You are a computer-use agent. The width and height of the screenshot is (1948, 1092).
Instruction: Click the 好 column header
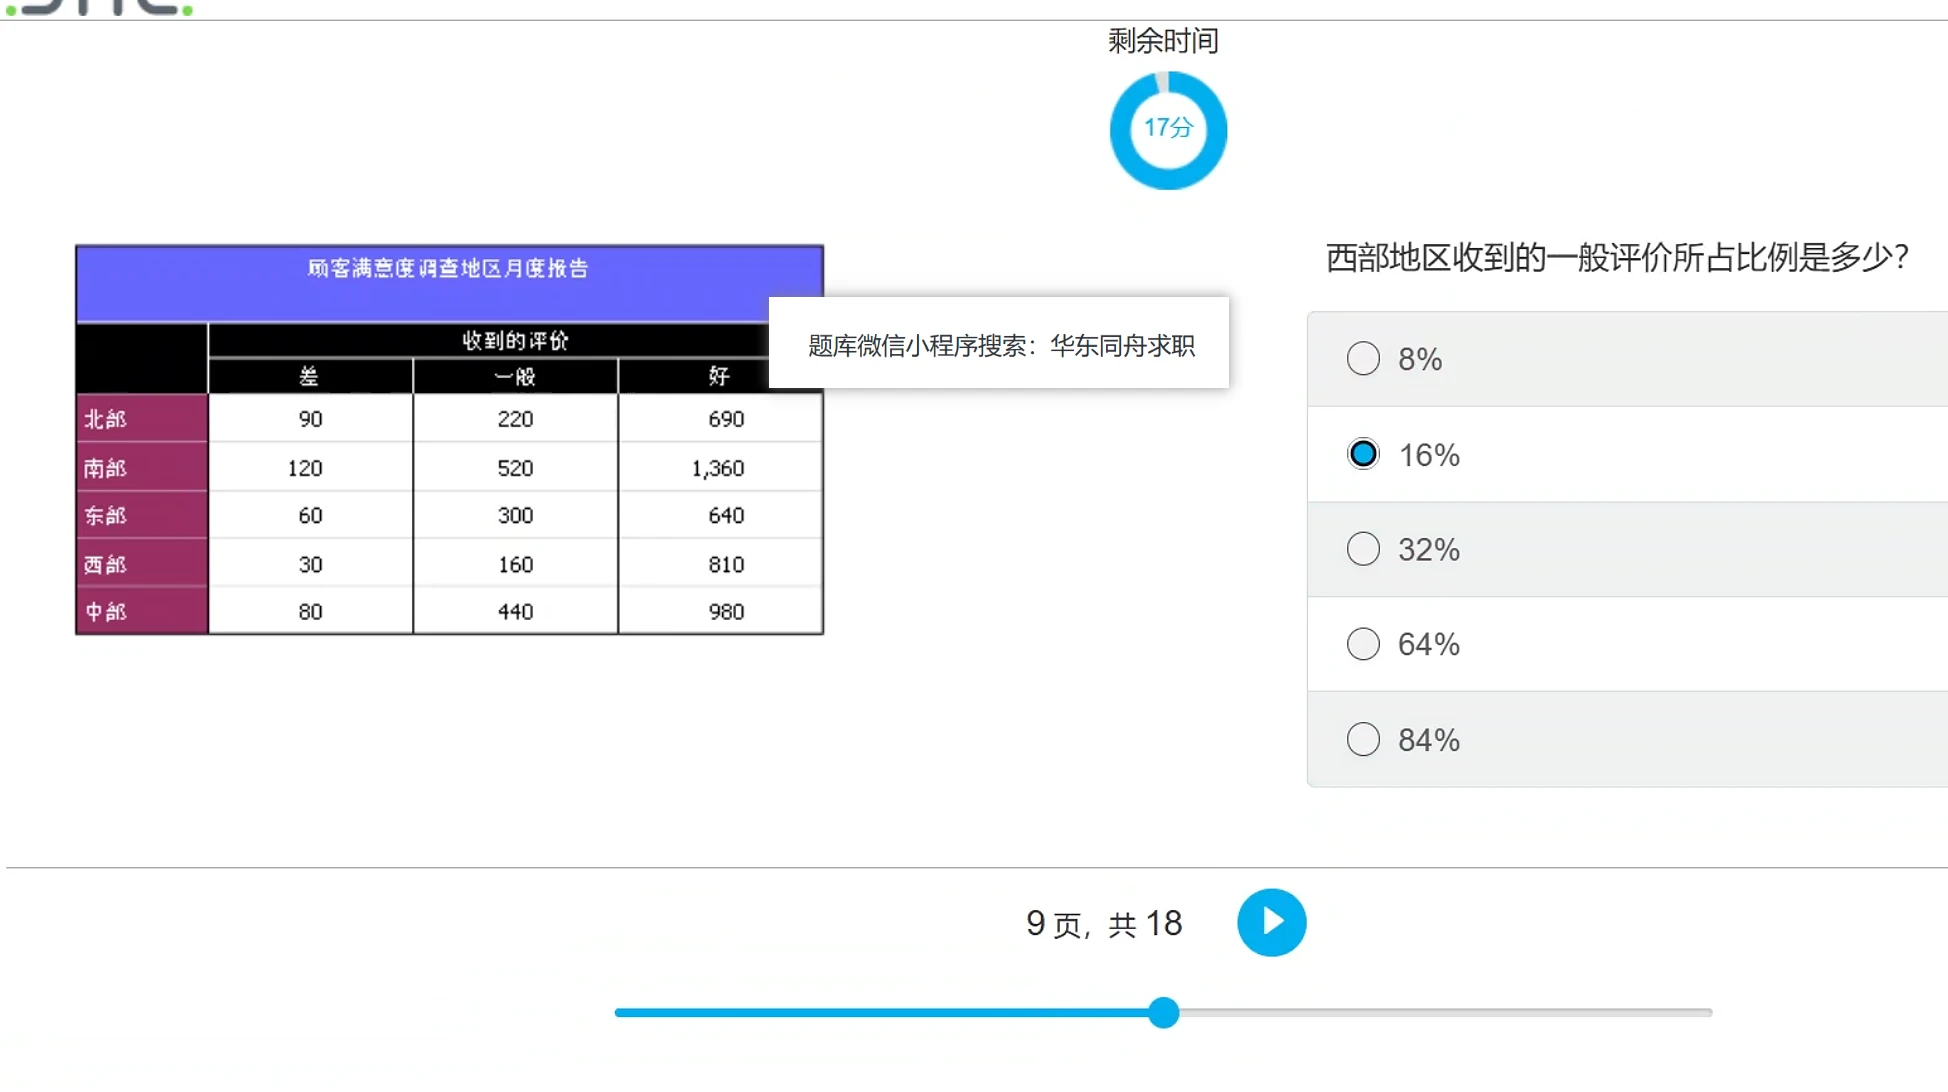coord(719,377)
